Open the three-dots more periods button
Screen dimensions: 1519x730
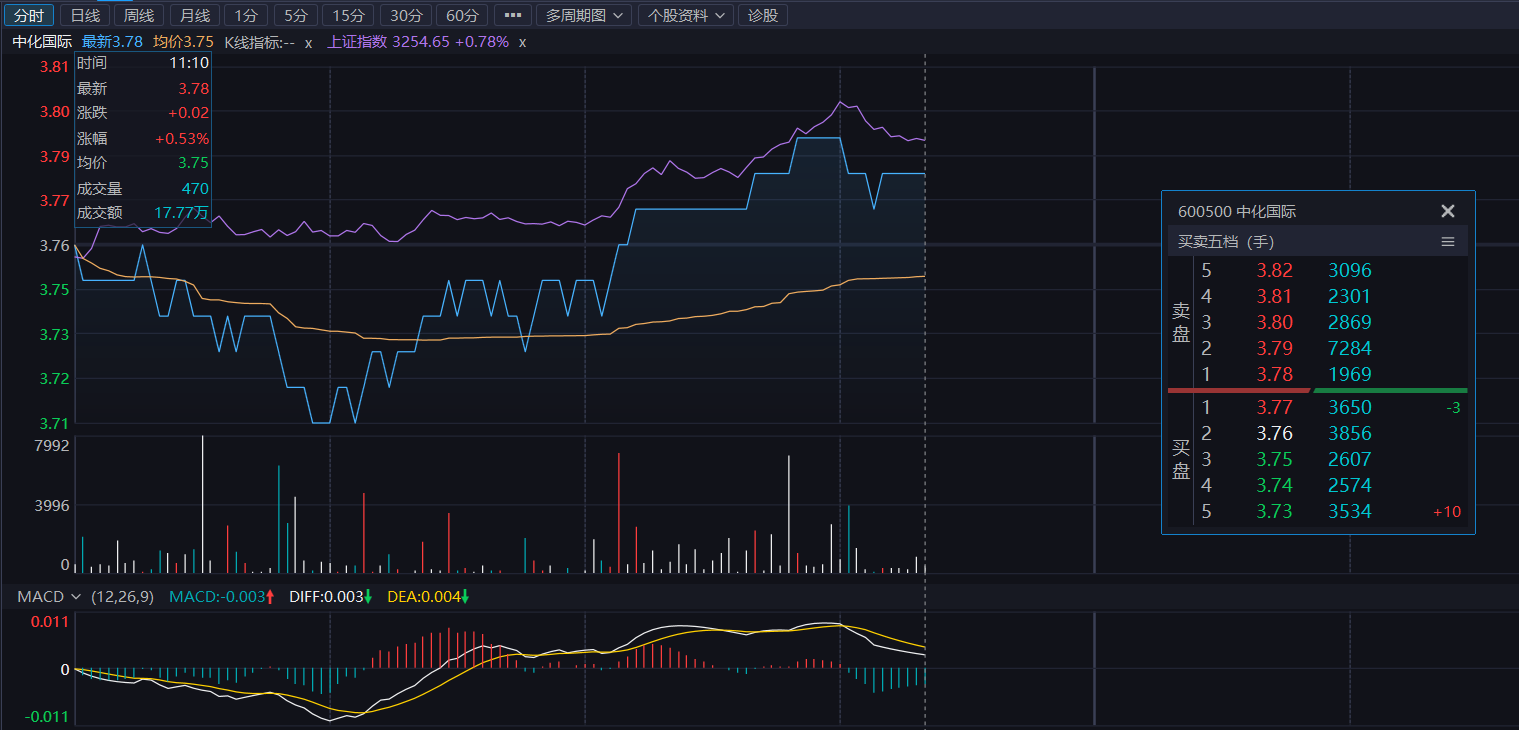point(513,15)
